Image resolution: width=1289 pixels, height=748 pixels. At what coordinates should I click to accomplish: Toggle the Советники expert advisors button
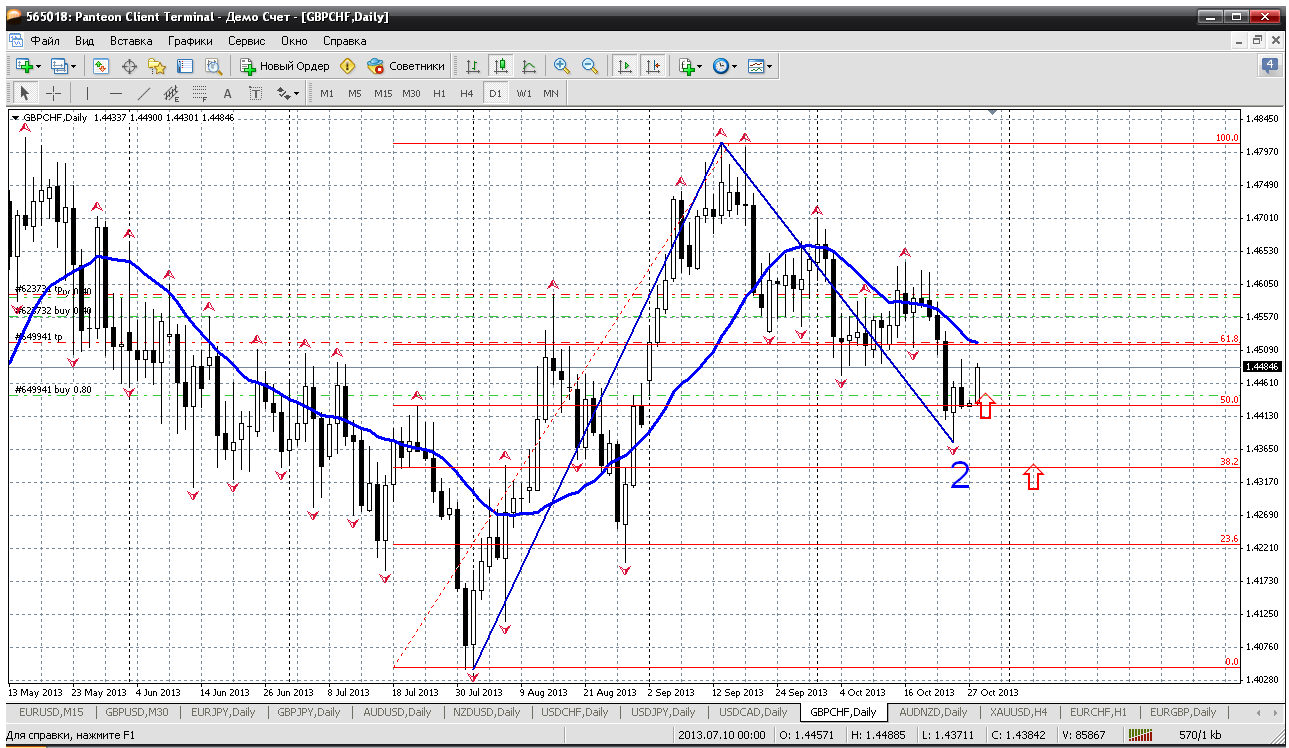(406, 66)
